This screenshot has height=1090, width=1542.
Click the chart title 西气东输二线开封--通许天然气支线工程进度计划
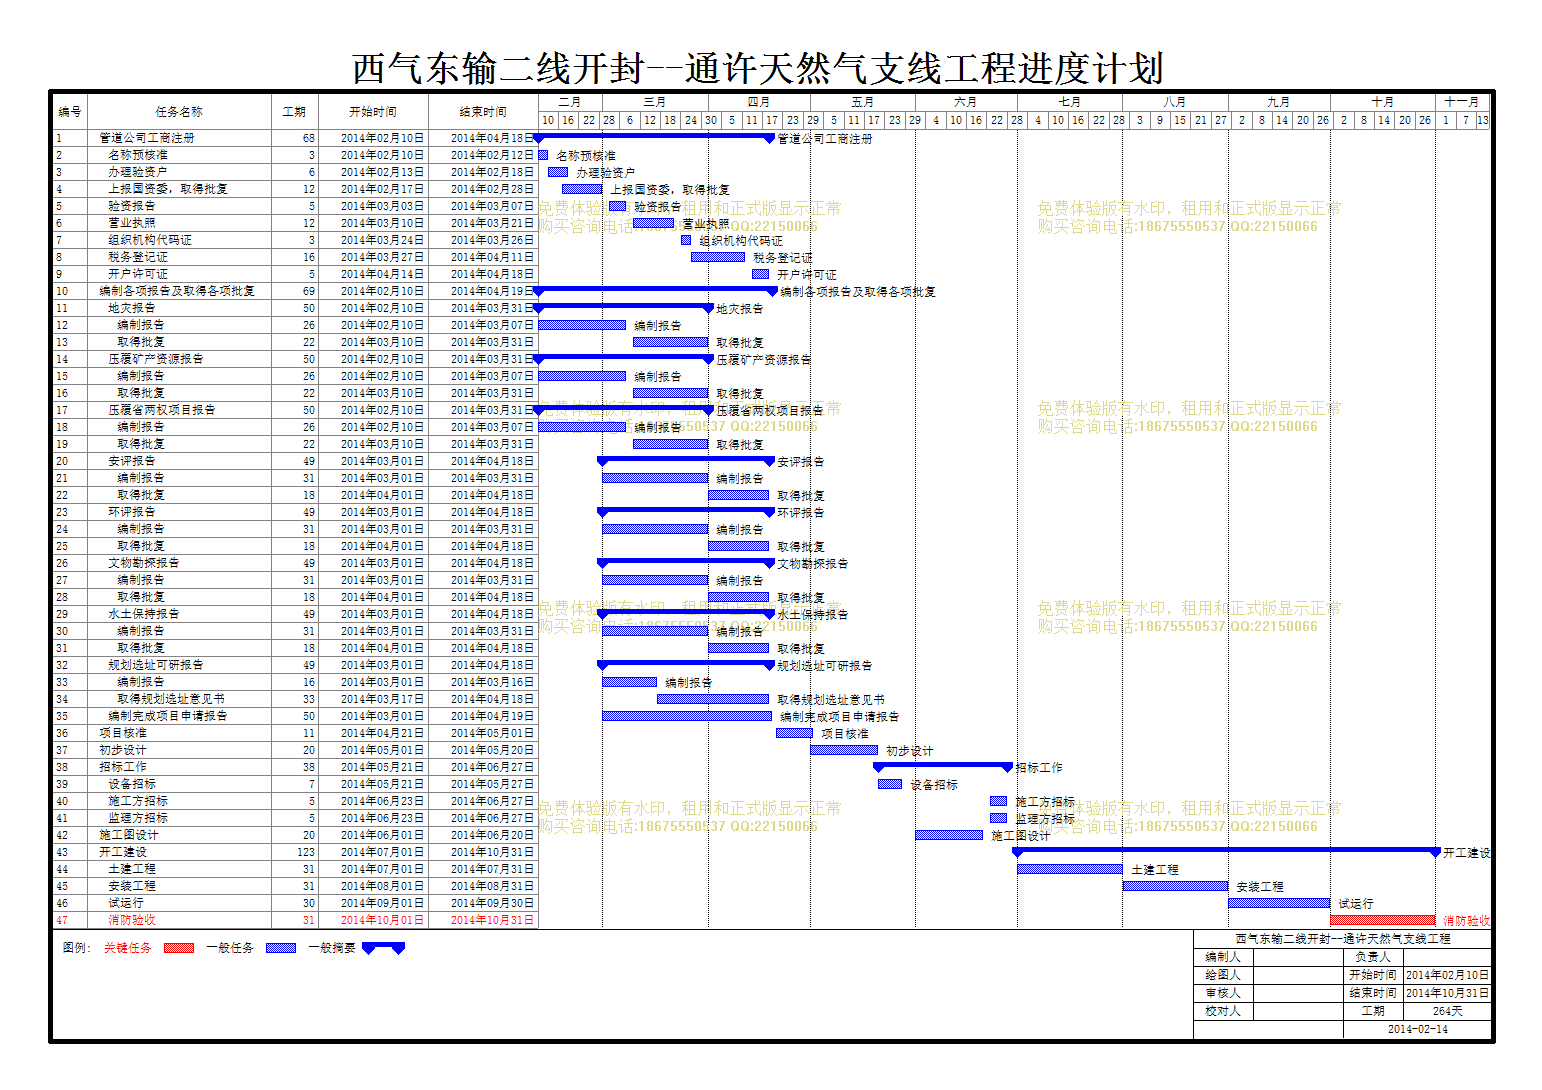pyautogui.click(x=758, y=68)
